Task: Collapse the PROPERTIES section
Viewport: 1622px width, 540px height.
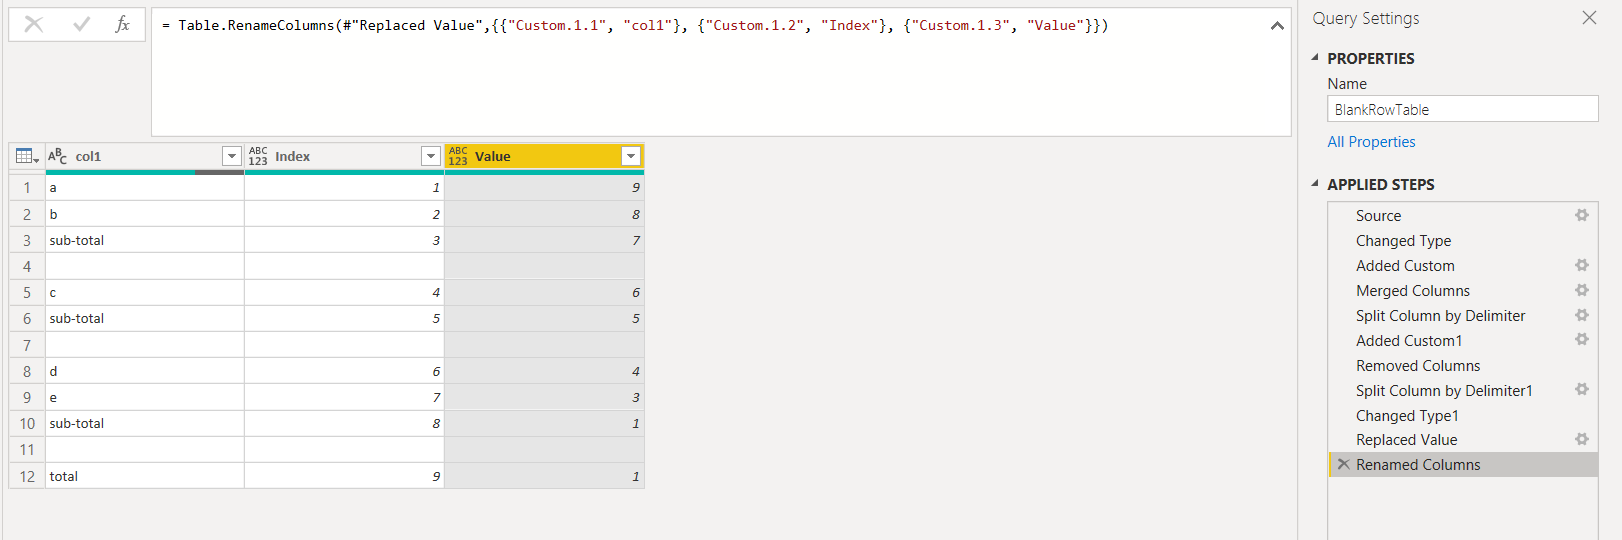Action: point(1315,58)
